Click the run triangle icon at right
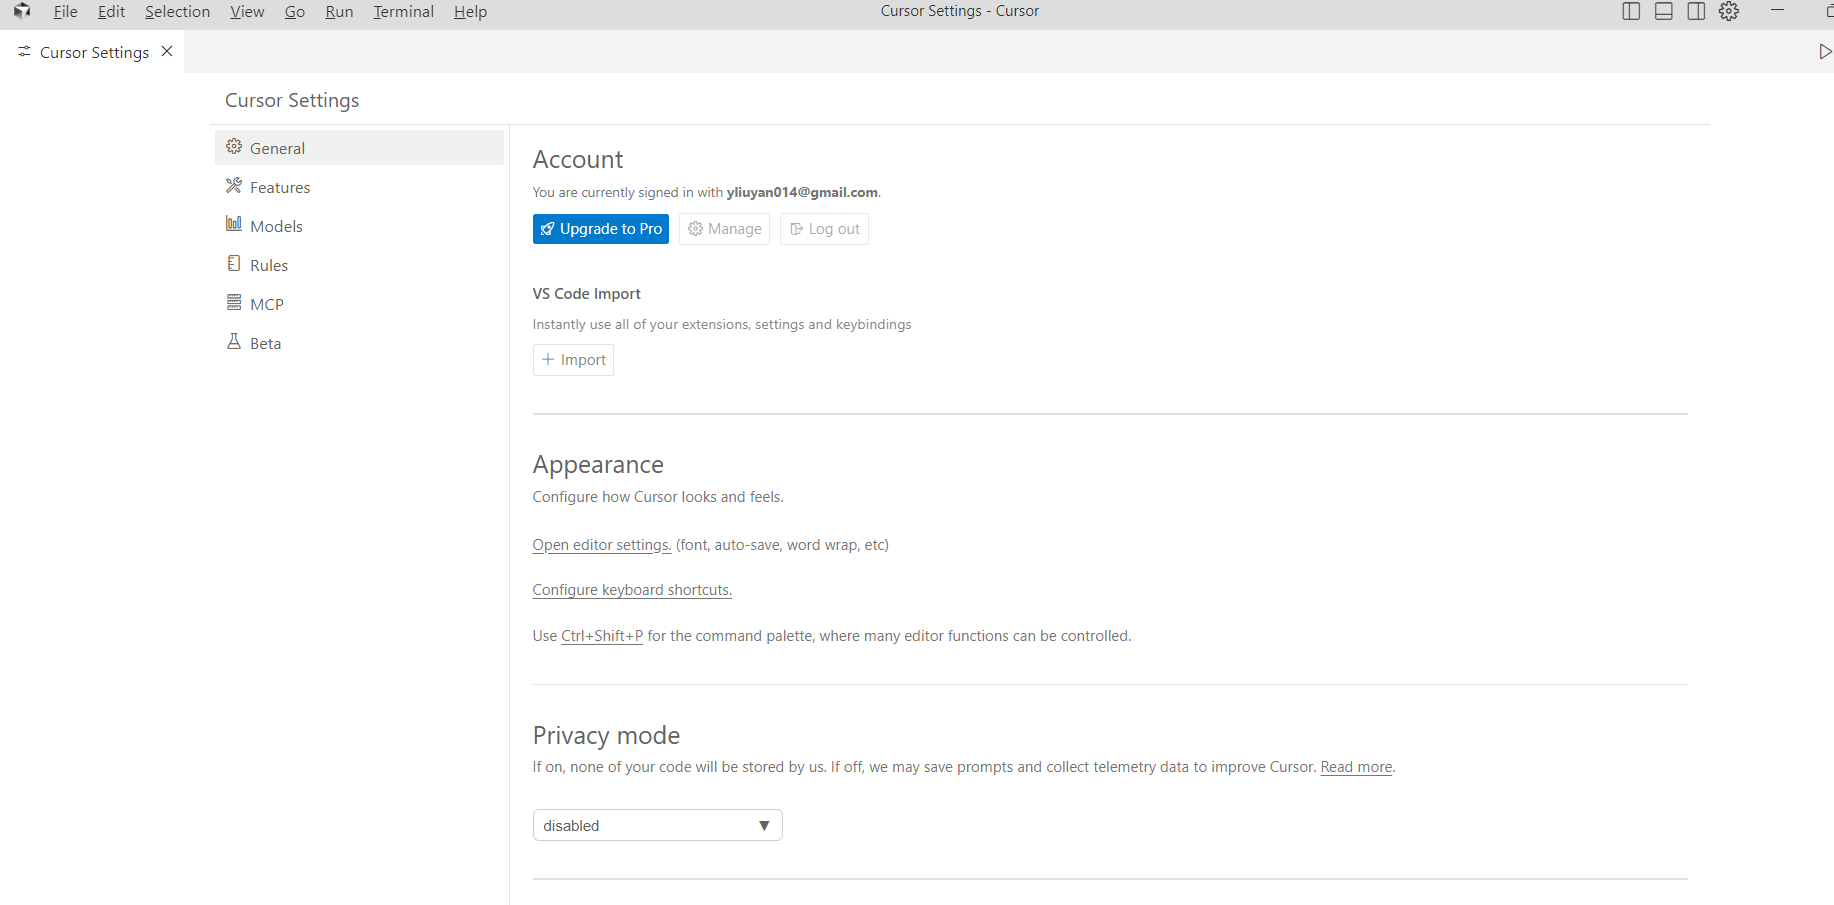Image resolution: width=1834 pixels, height=905 pixels. click(x=1825, y=52)
